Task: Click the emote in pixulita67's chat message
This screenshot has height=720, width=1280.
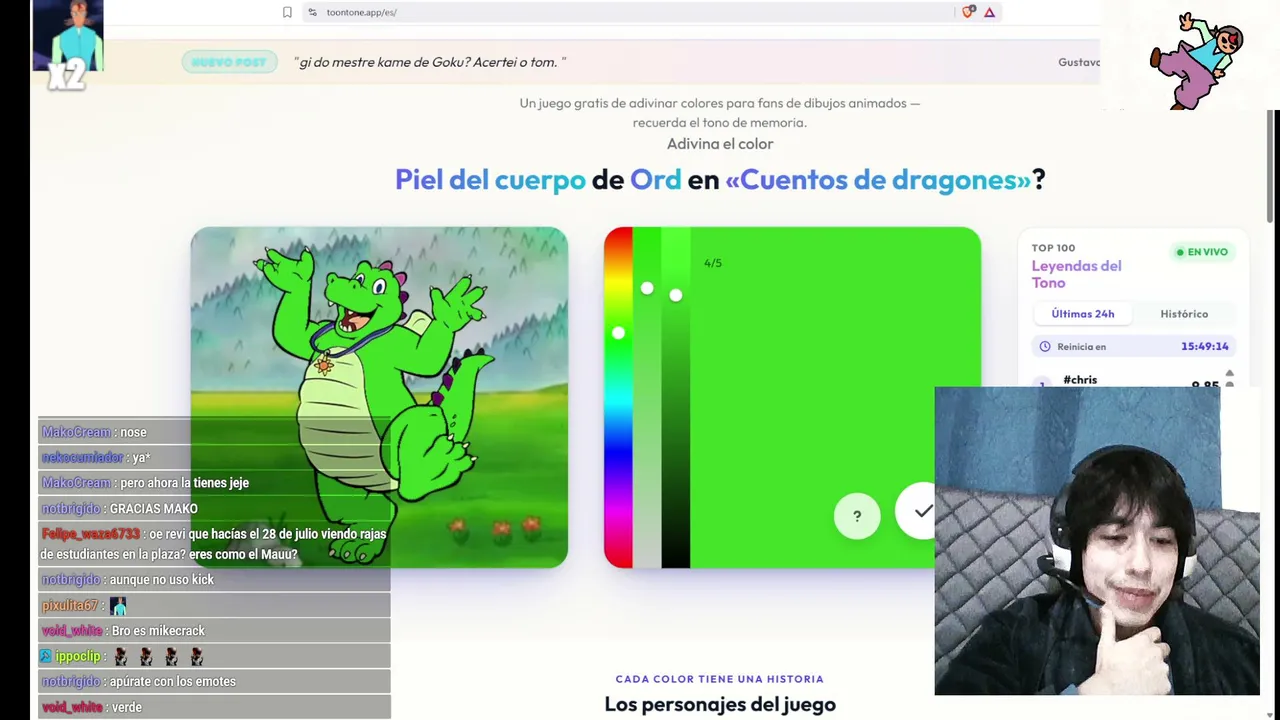Action: coord(118,606)
